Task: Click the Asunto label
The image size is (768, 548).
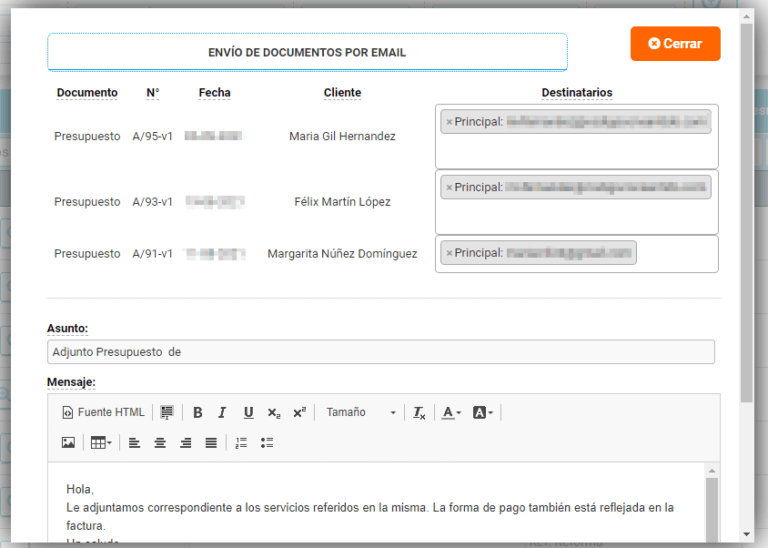Action: (68, 328)
